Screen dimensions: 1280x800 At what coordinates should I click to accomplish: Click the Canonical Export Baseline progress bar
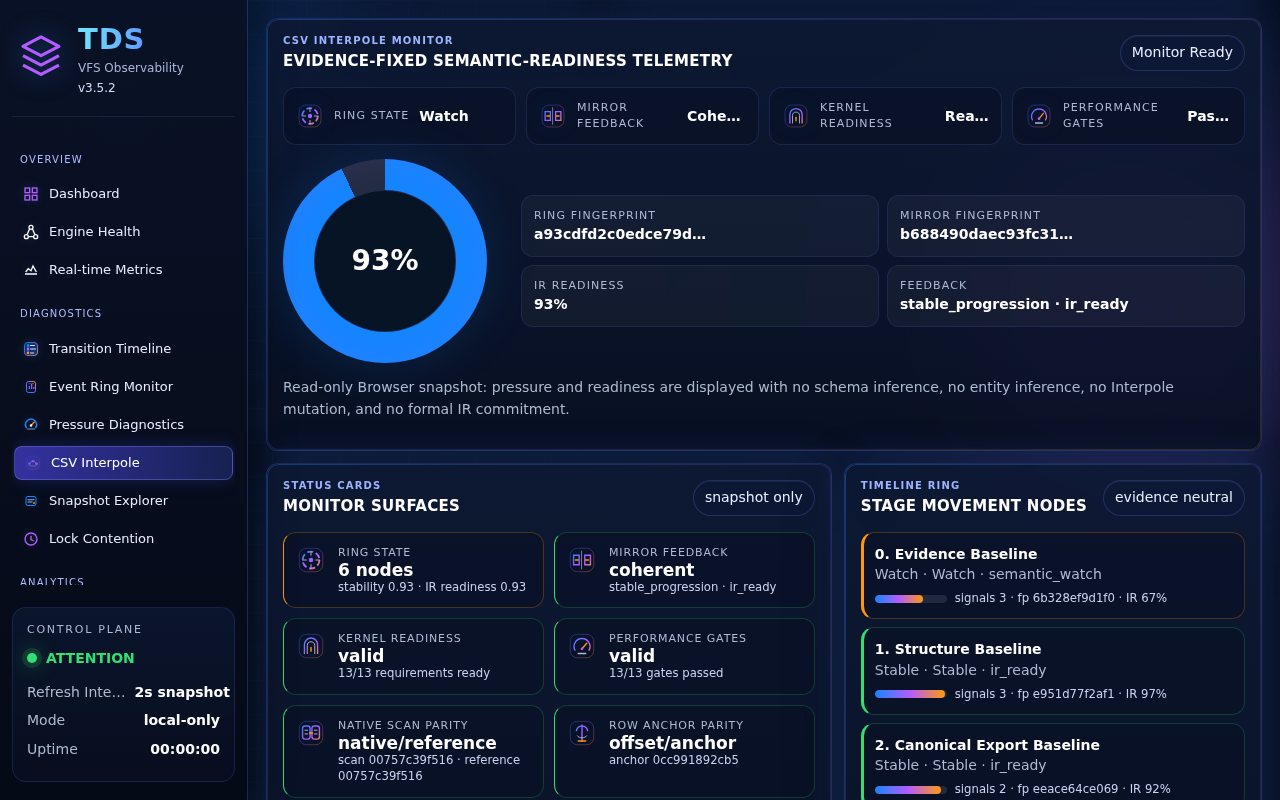click(911, 790)
